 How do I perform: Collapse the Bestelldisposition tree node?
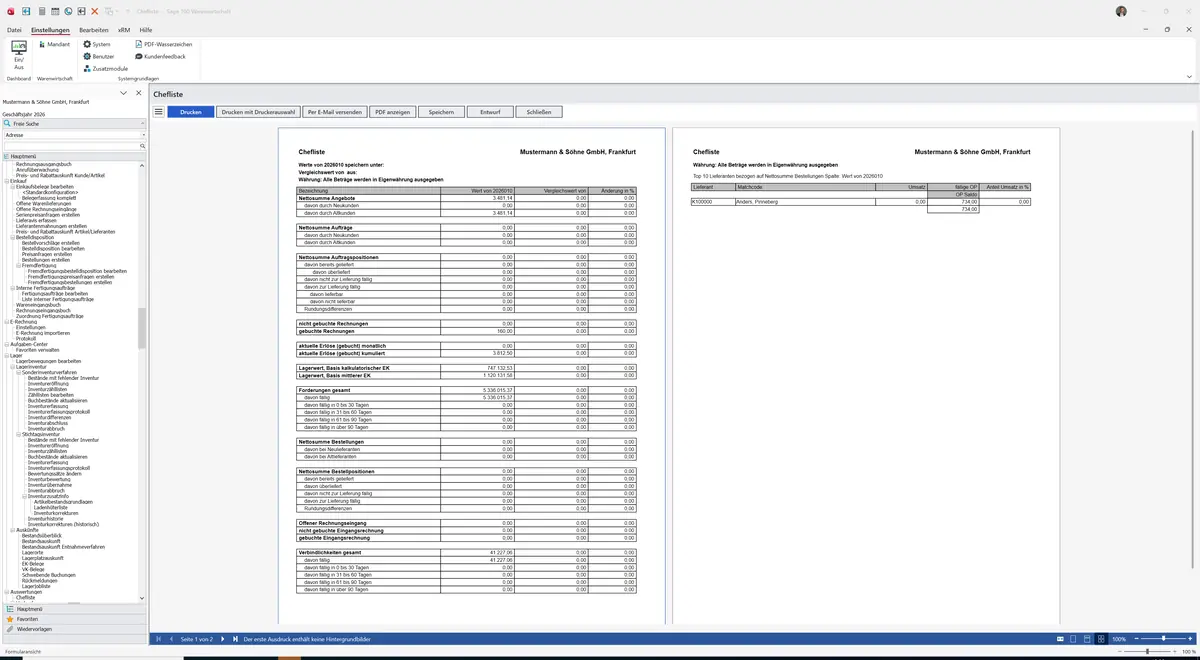click(12, 237)
